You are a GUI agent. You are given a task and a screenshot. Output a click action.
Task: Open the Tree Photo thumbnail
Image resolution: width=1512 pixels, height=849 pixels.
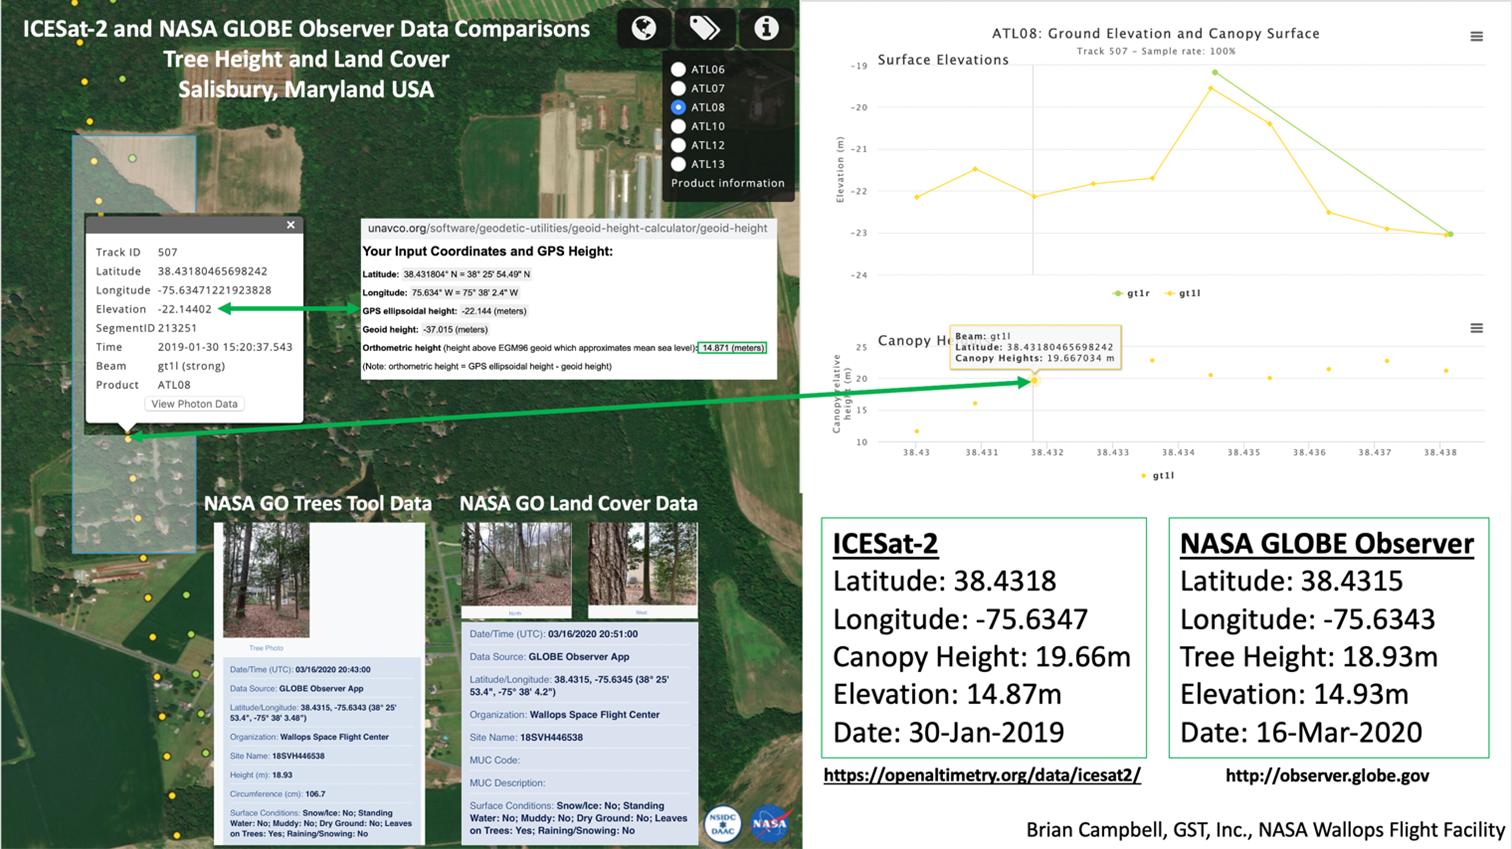pos(266,580)
